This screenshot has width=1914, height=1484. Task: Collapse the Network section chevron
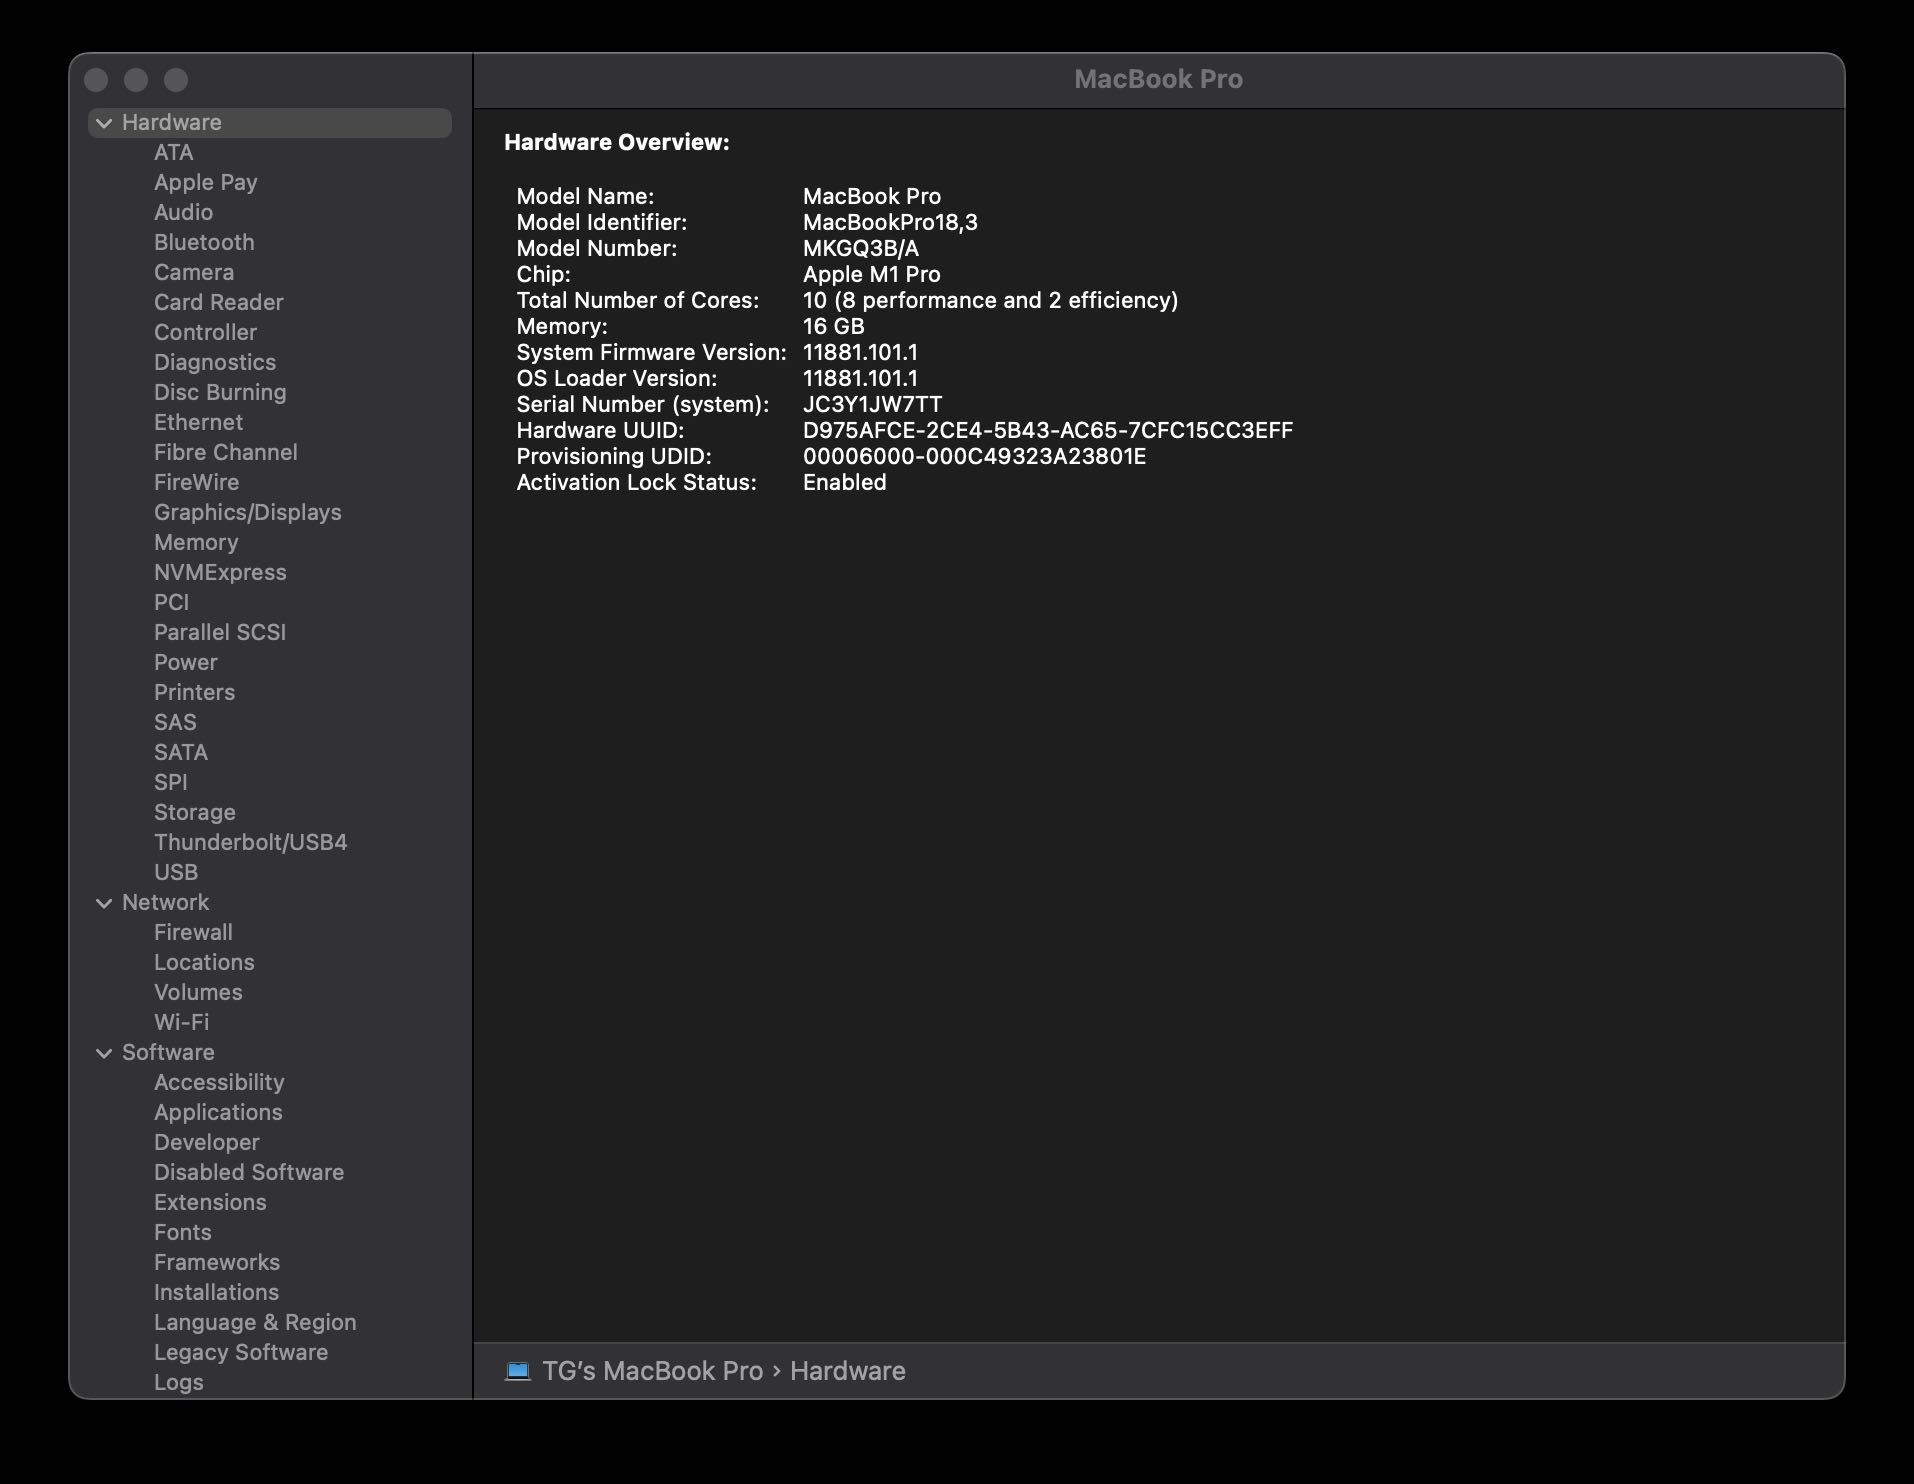tap(104, 903)
